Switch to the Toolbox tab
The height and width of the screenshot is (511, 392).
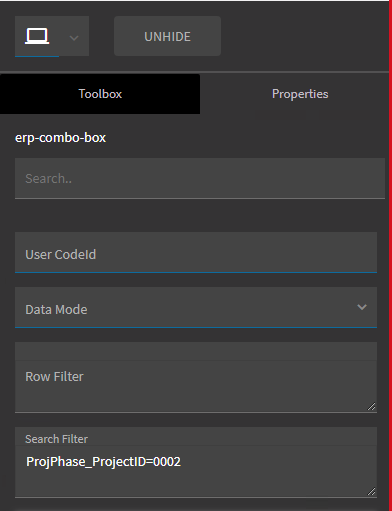click(x=100, y=94)
